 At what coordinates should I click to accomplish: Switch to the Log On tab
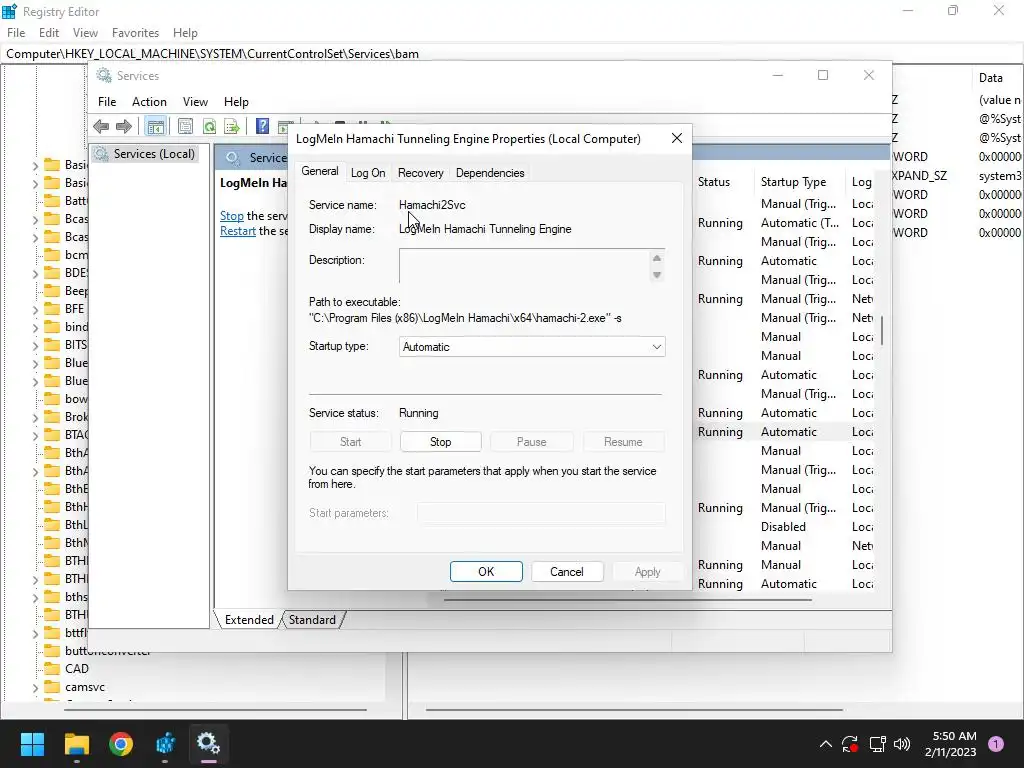368,173
